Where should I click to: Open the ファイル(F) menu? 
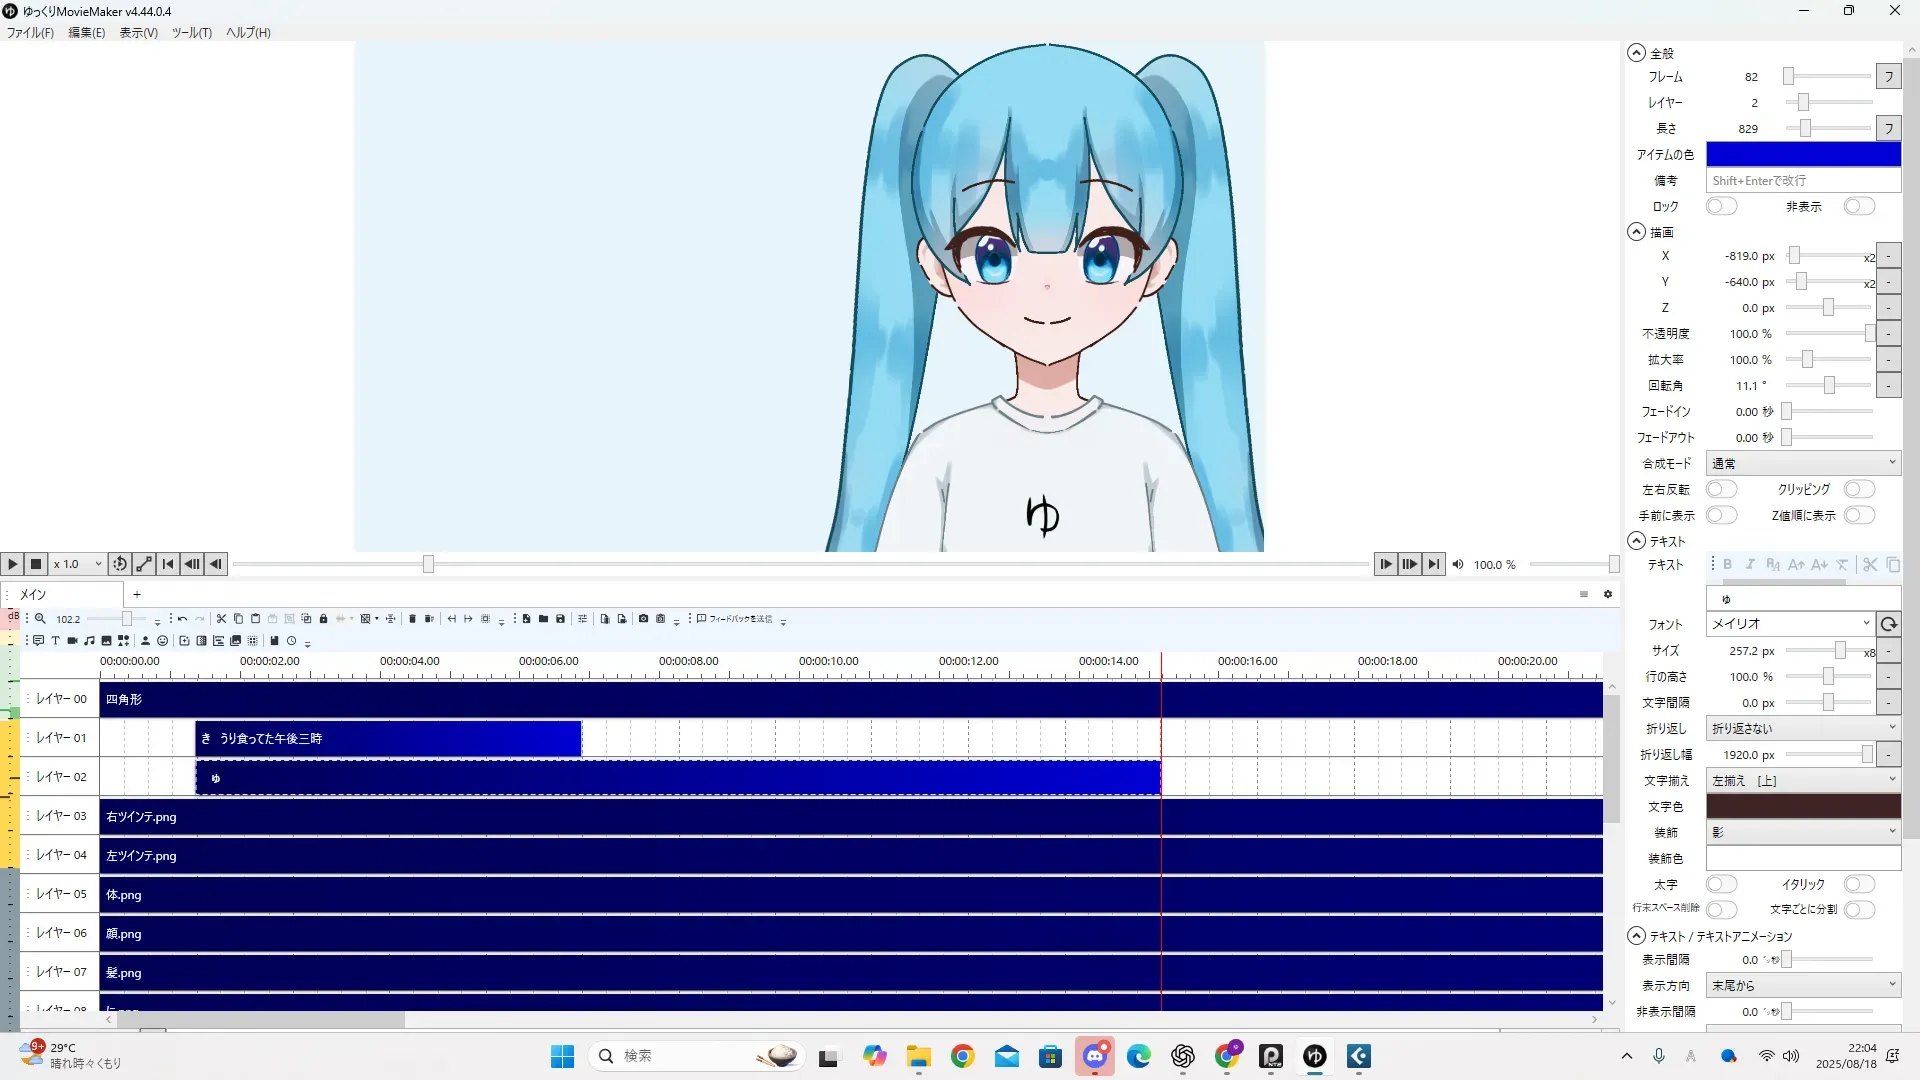(x=30, y=32)
